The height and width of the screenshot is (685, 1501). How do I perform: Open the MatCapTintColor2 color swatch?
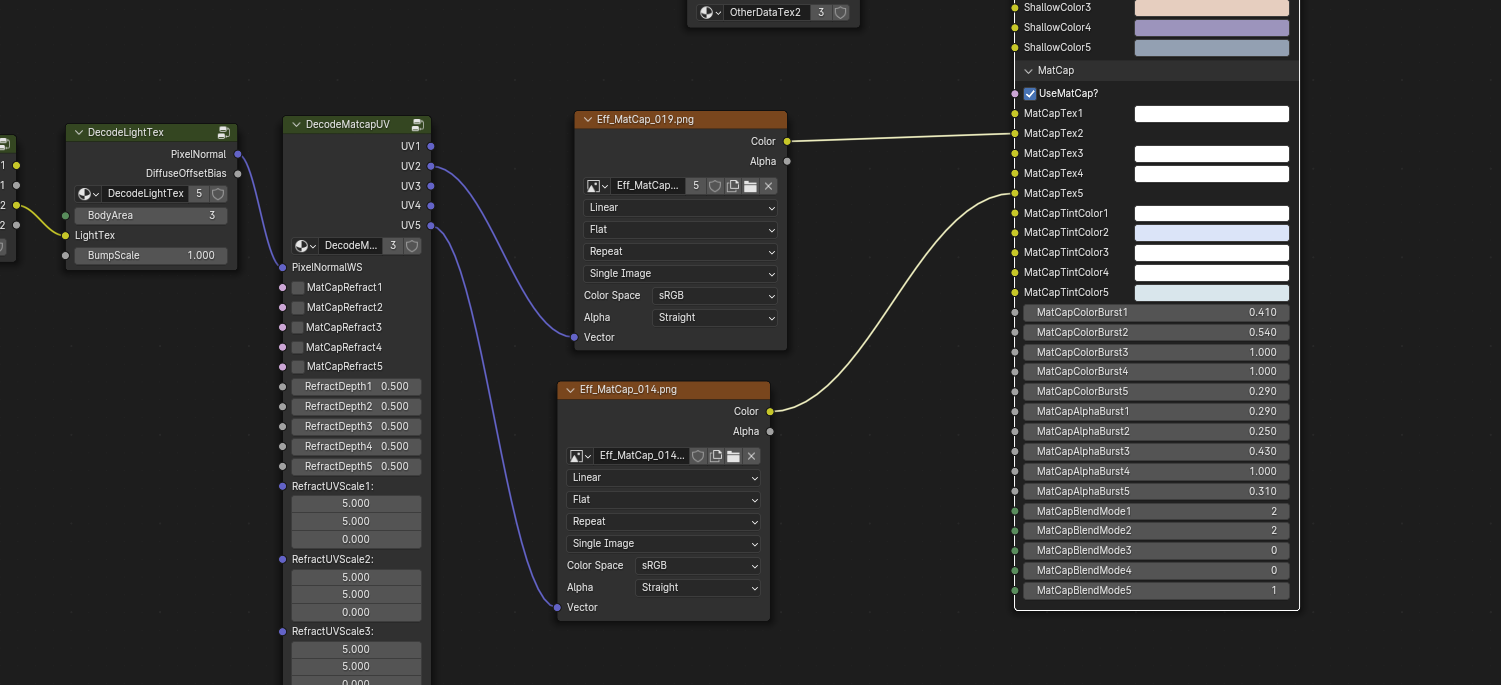(1211, 233)
